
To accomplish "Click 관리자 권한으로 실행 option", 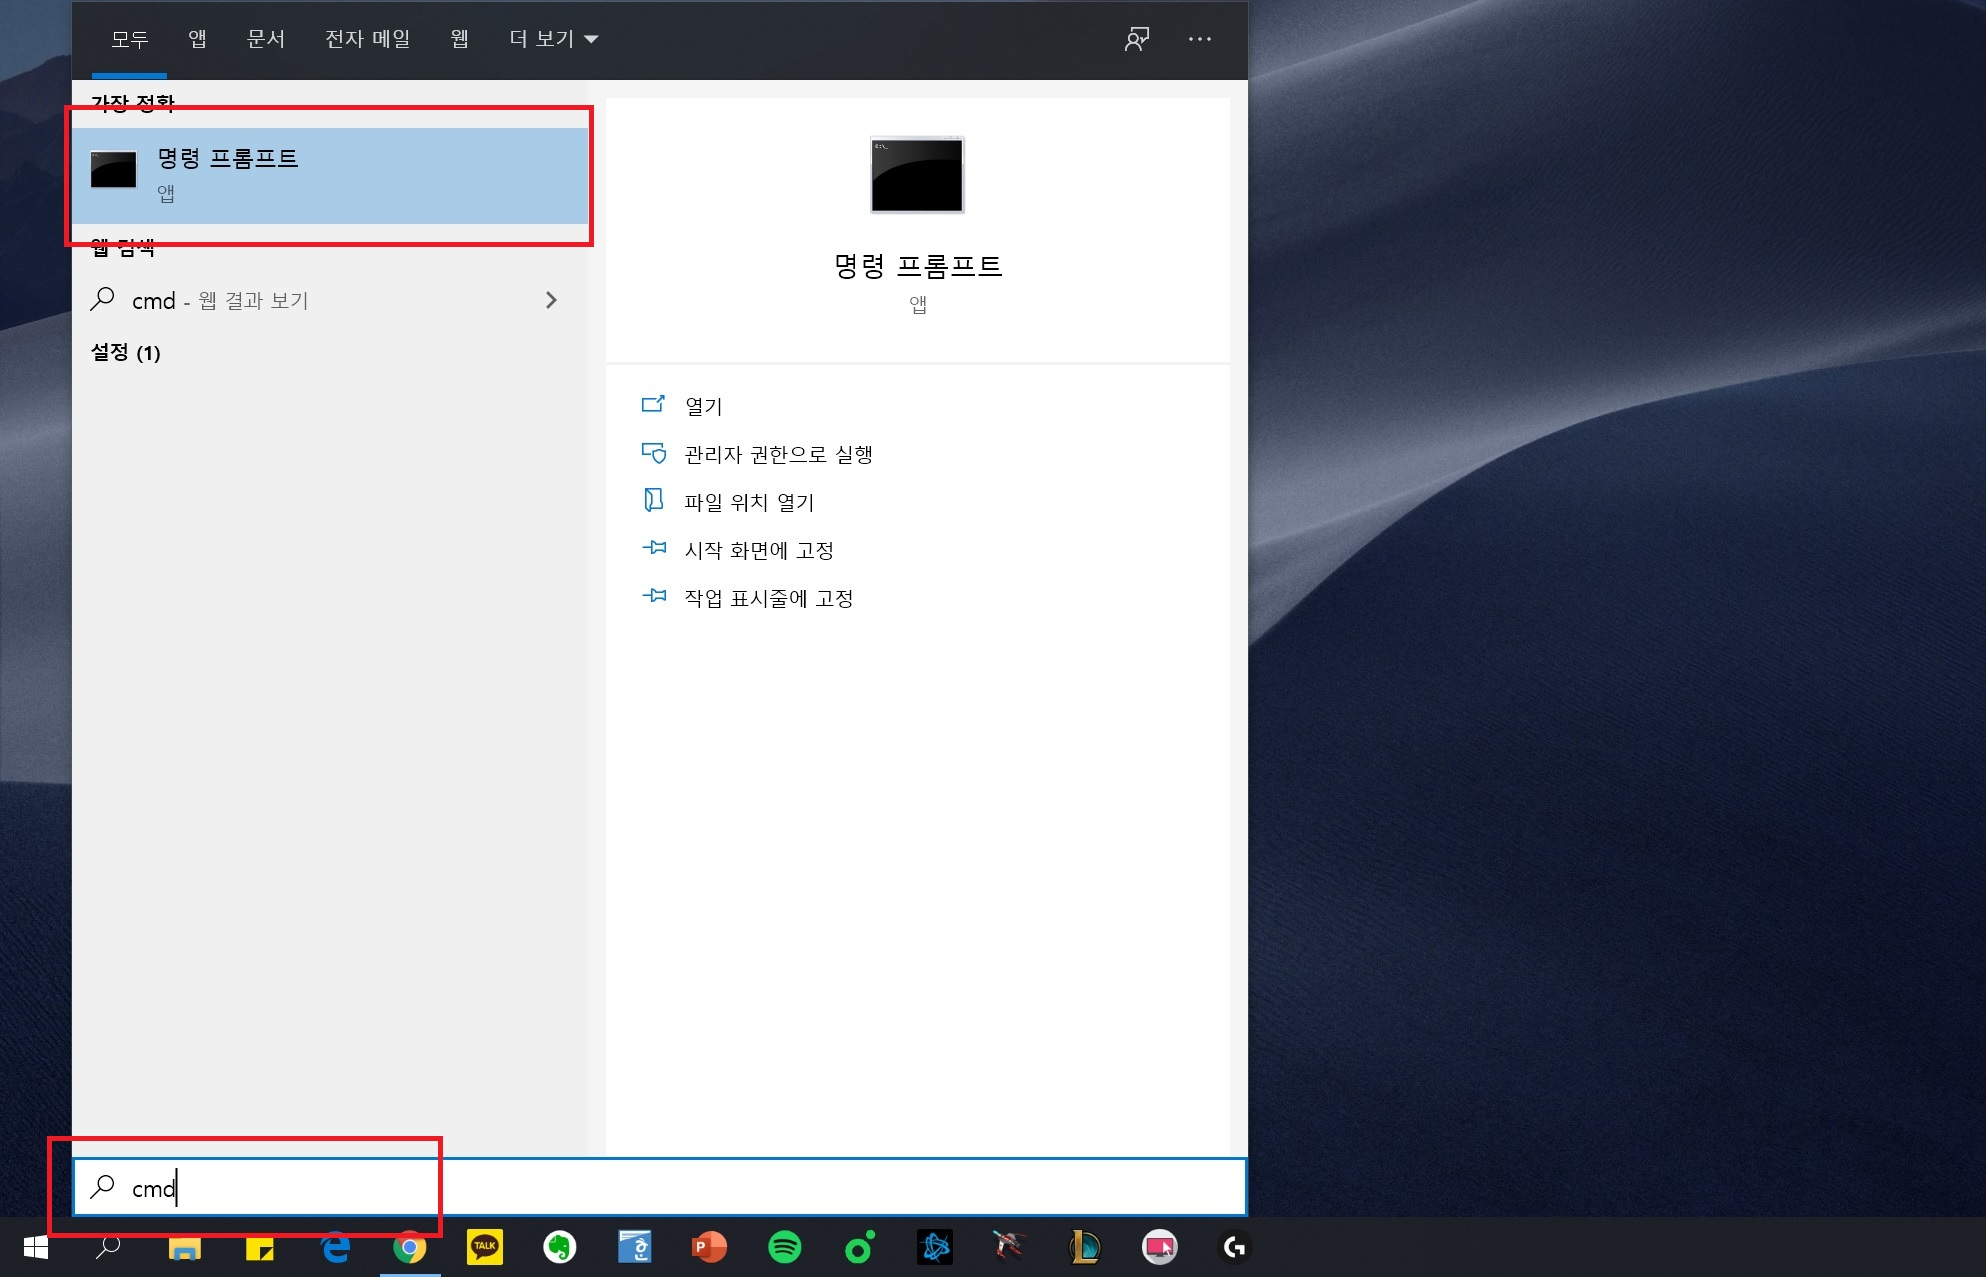I will click(778, 455).
